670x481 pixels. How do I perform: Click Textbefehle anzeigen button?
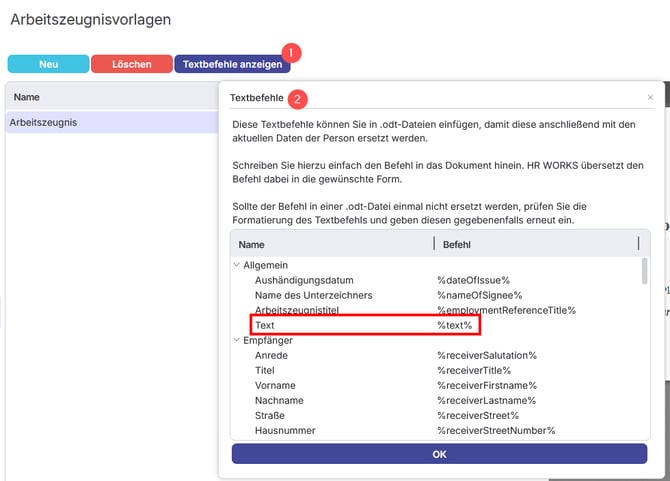(232, 64)
